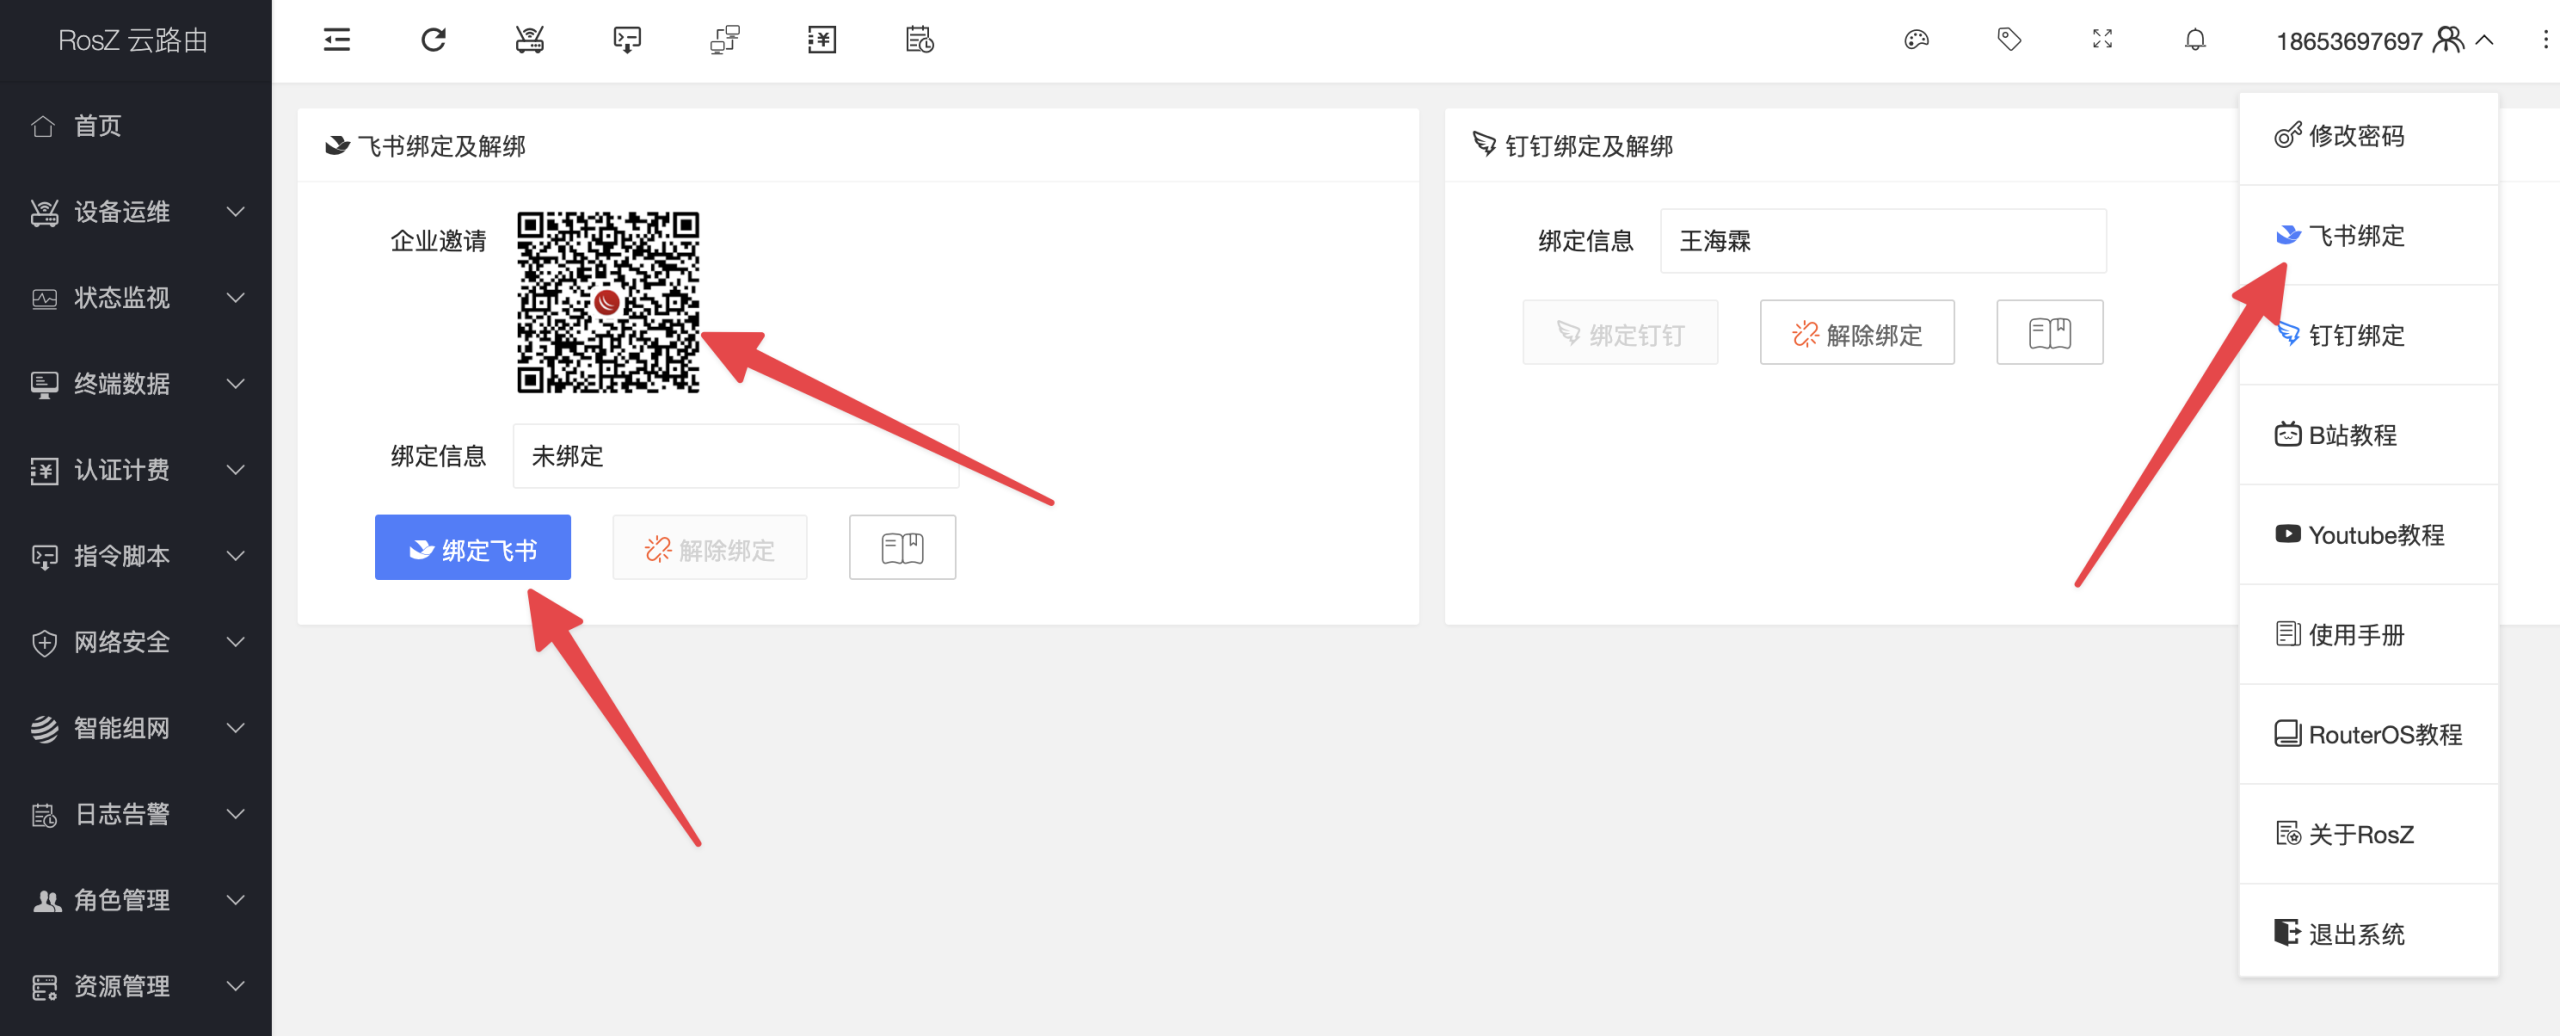Screen dimensions: 2560x1036
Task: Collapse the user account dropdown arrow
Action: (x=2485, y=41)
